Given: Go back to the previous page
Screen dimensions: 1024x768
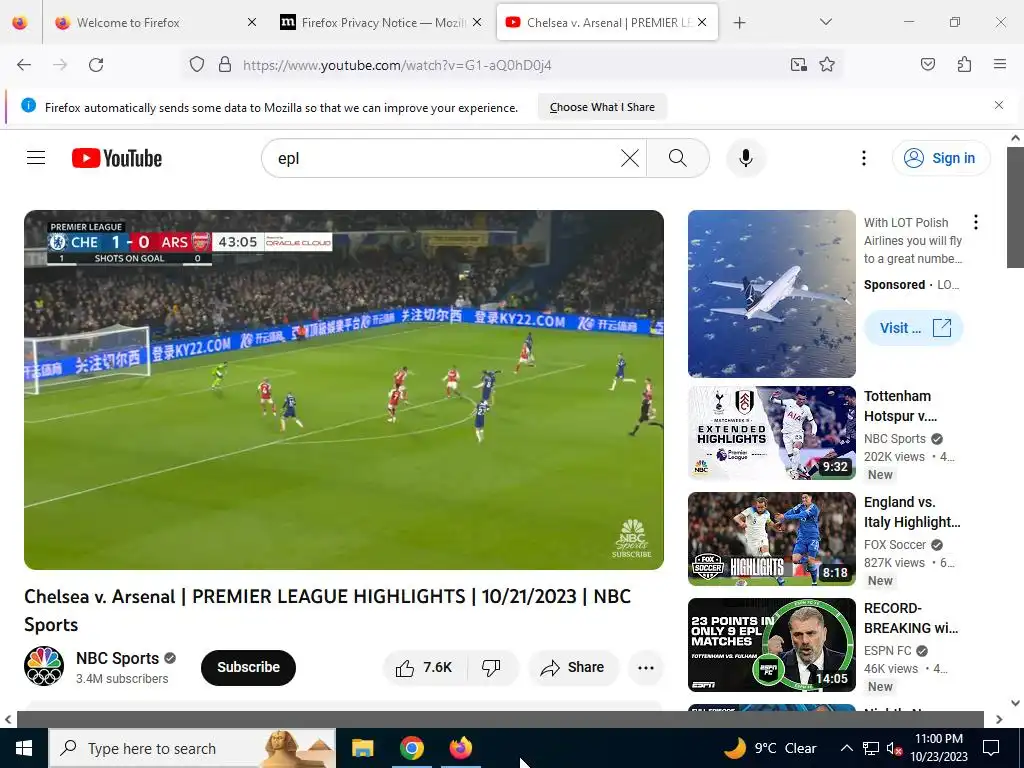Looking at the screenshot, I should [x=24, y=65].
